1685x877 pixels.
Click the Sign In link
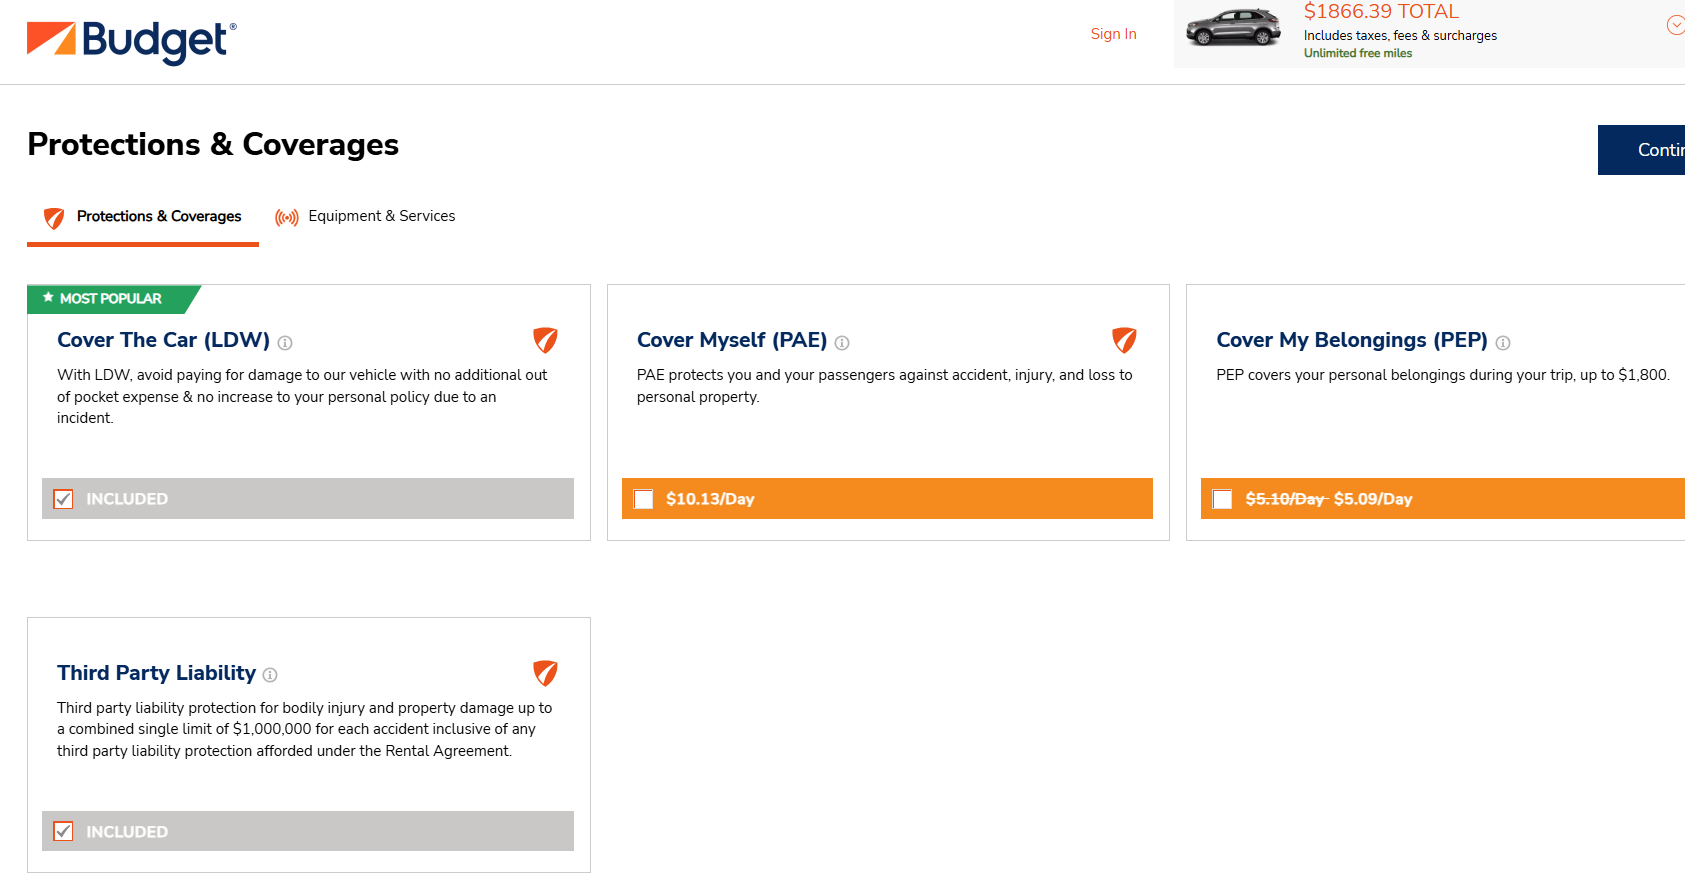pyautogui.click(x=1113, y=34)
